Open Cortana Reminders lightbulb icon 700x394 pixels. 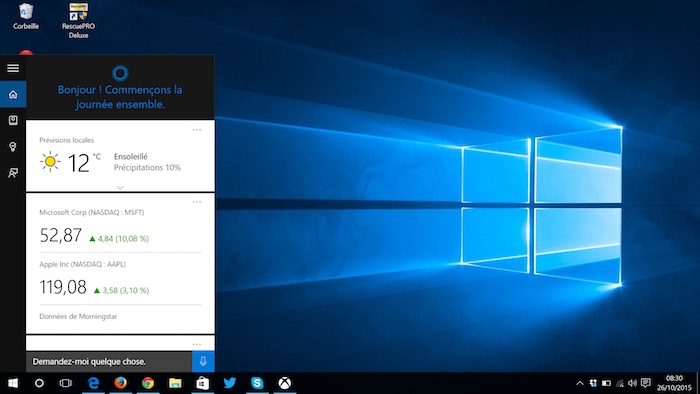13,147
